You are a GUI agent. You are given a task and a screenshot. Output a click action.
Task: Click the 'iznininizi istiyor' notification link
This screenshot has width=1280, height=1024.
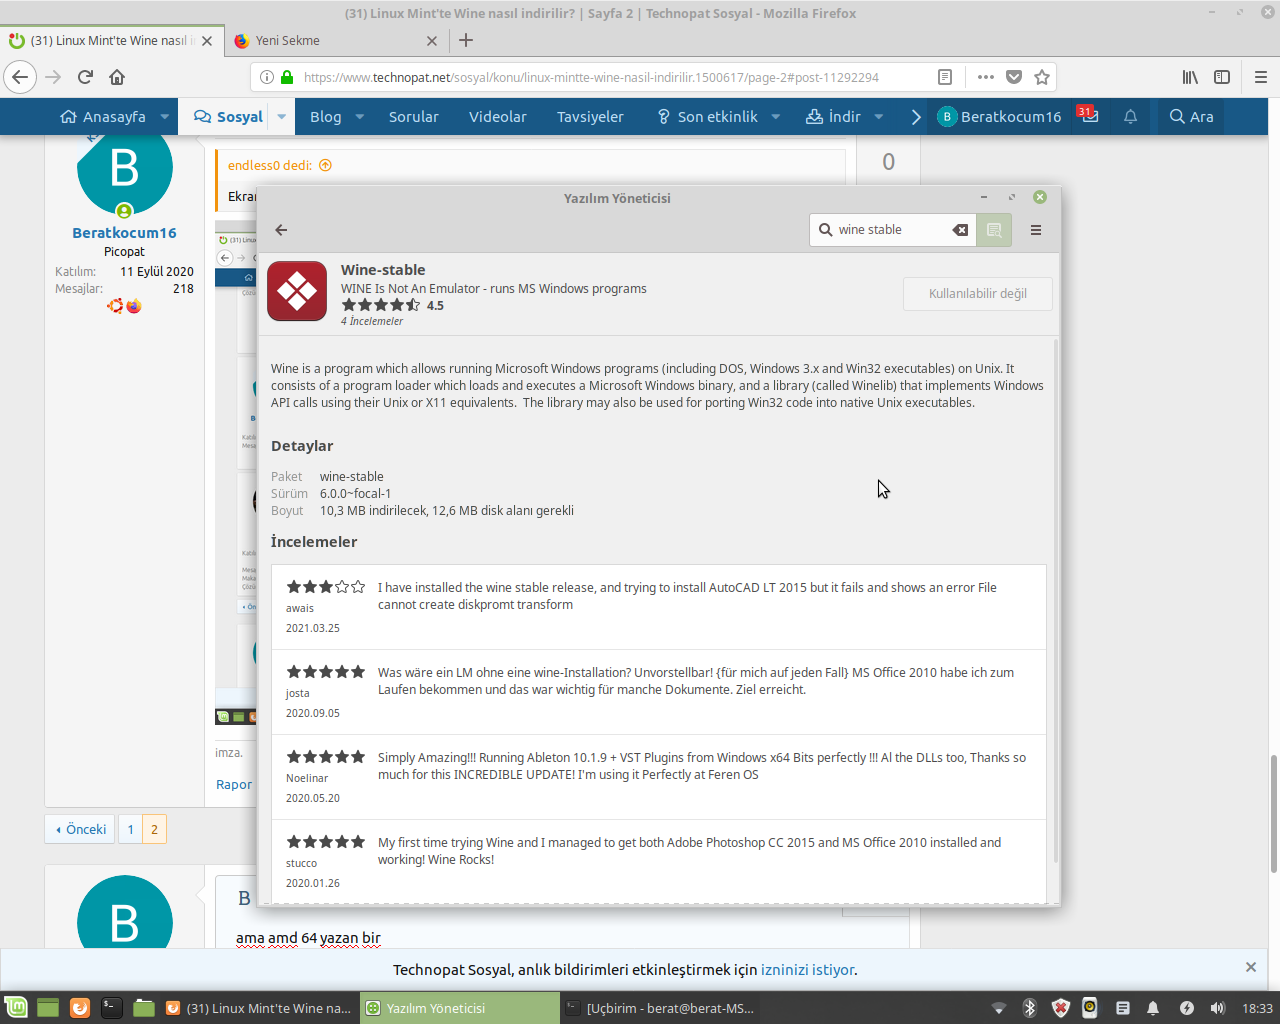tap(807, 970)
